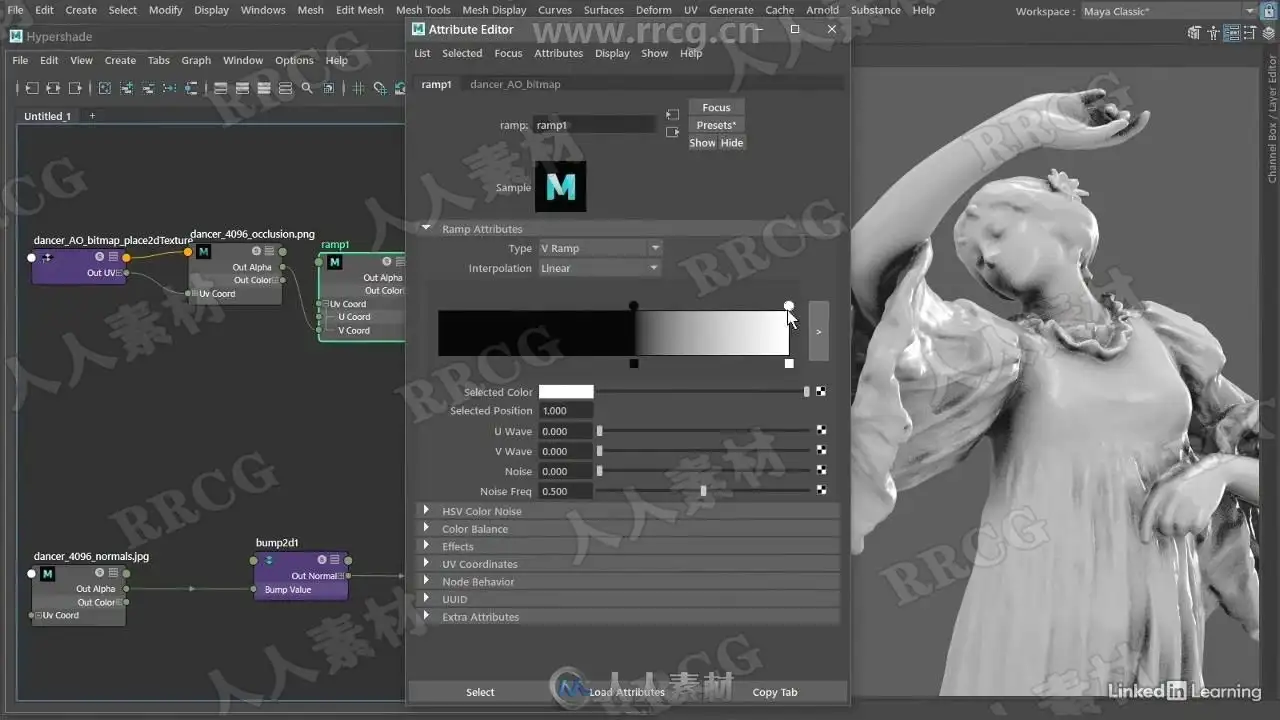Click the Focus button

point(716,107)
